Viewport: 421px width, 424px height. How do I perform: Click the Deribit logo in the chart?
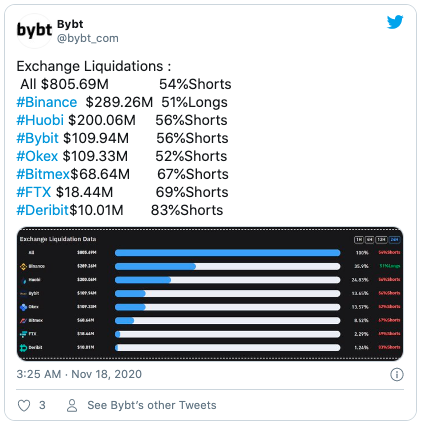click(x=23, y=348)
